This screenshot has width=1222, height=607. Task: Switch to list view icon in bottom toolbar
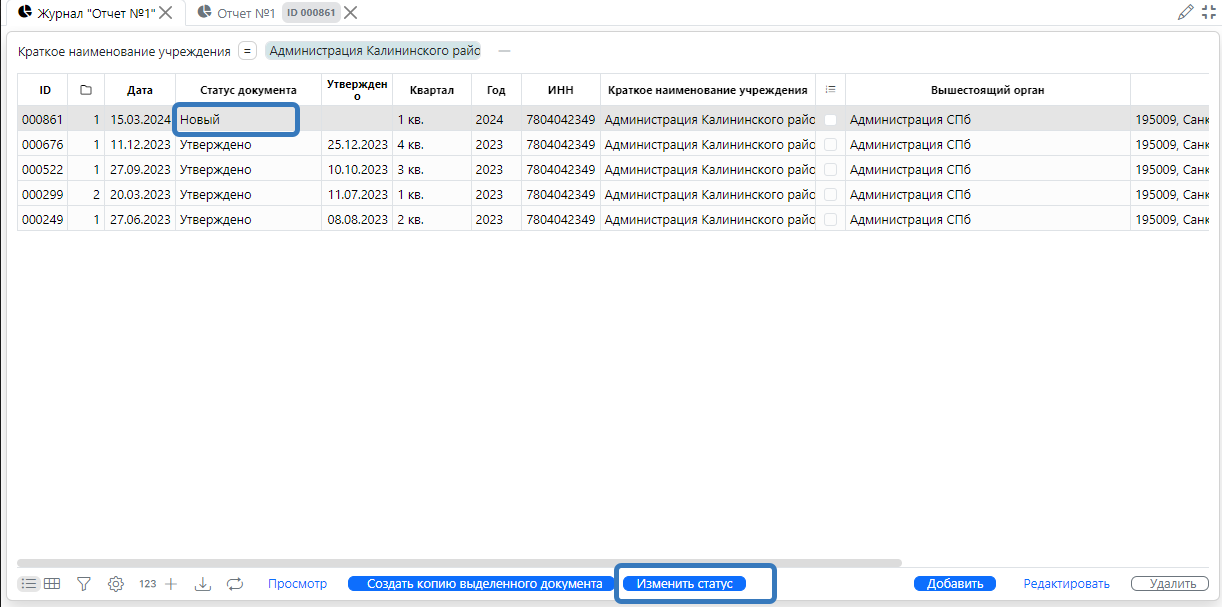(x=30, y=584)
